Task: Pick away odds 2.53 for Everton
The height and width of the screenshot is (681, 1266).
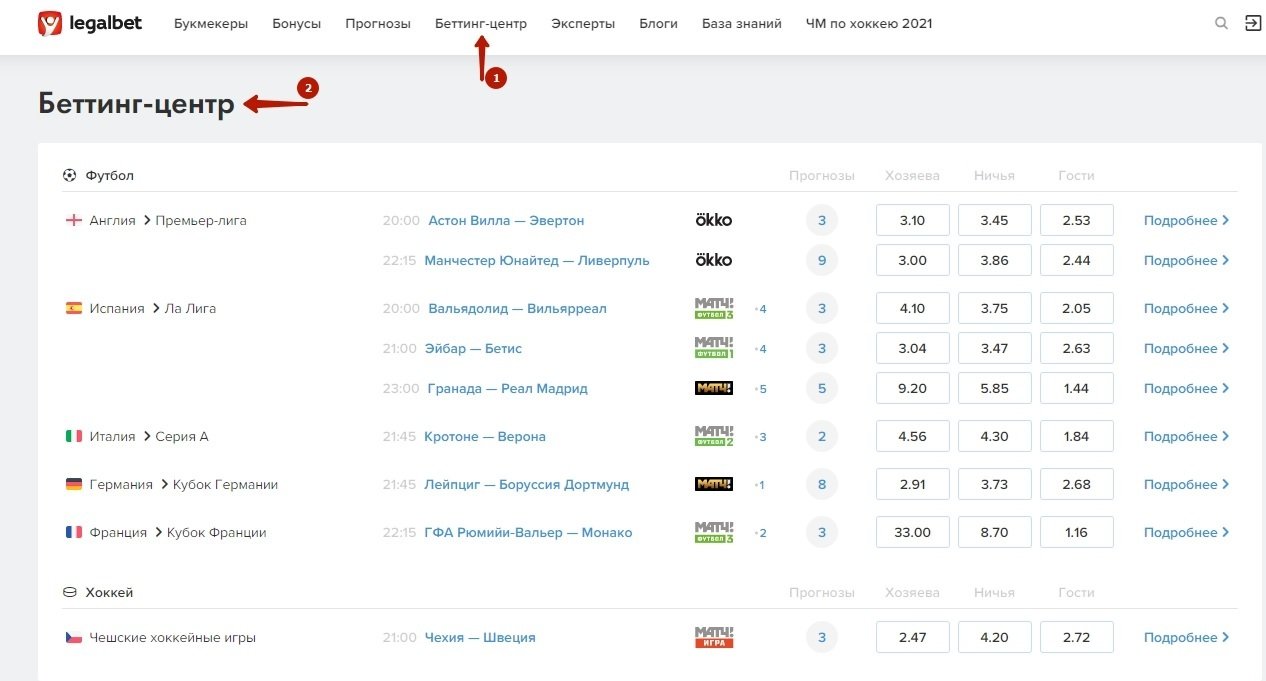Action: (x=1076, y=220)
